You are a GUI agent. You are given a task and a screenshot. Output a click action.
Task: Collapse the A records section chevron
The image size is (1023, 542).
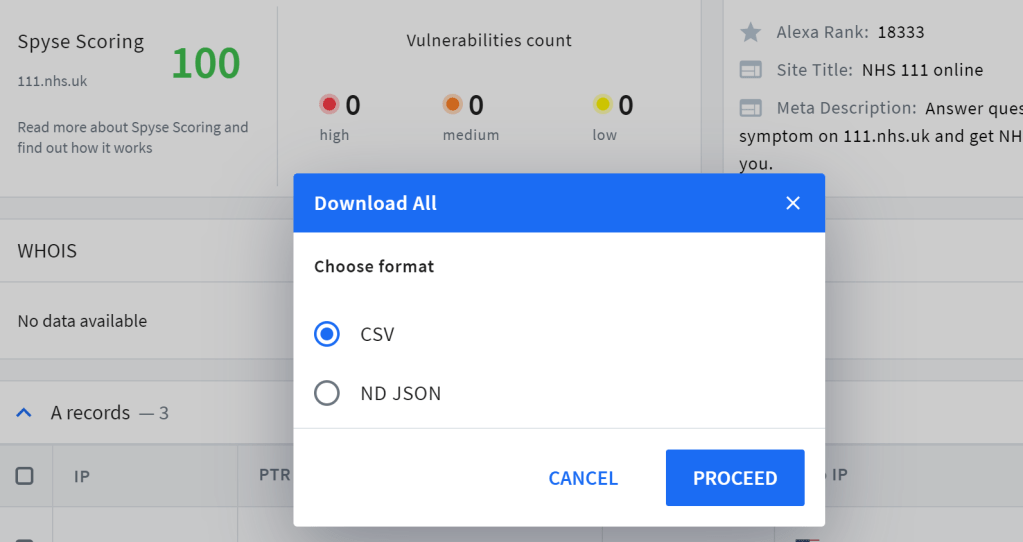tap(25, 412)
